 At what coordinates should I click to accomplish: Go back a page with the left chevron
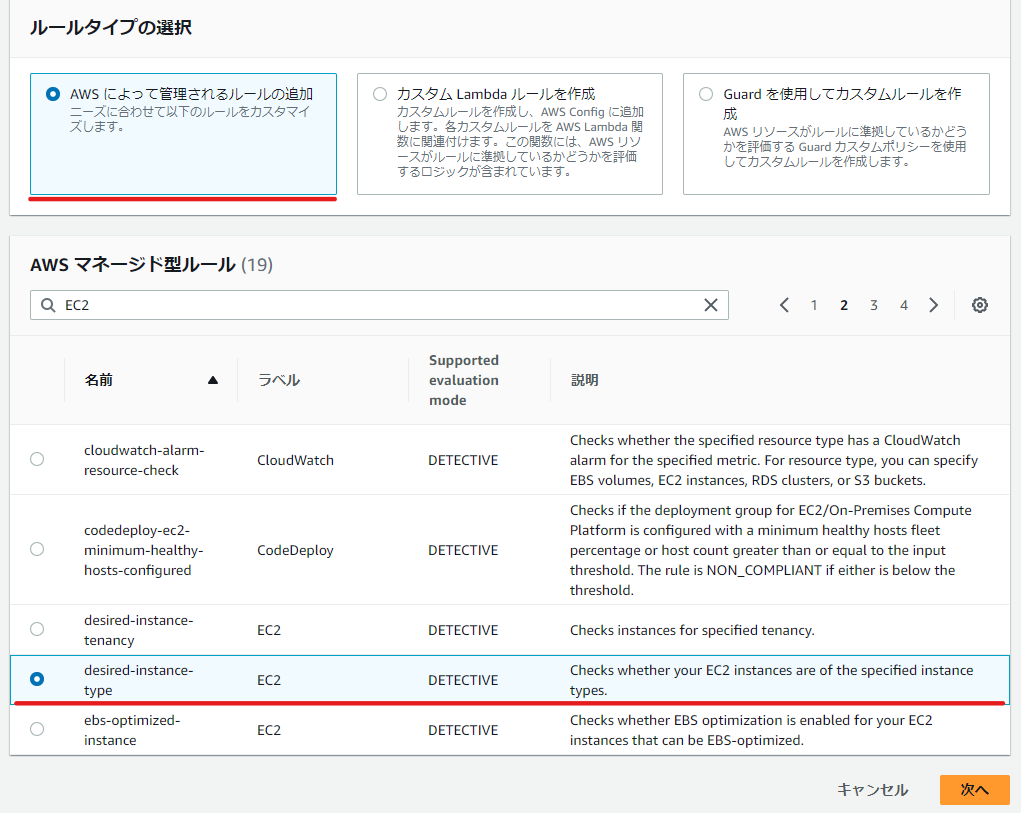tap(784, 305)
